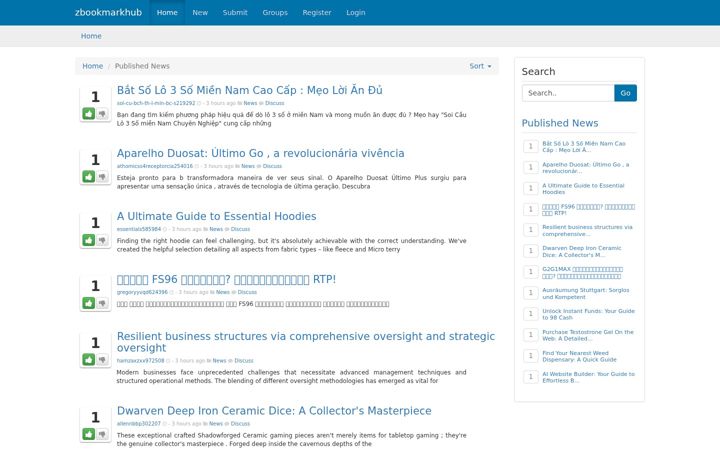Viewport: 720px width, 450px height.
Task: Open A Ultimate Guide to Essential Hoodies headline
Action: click(216, 216)
